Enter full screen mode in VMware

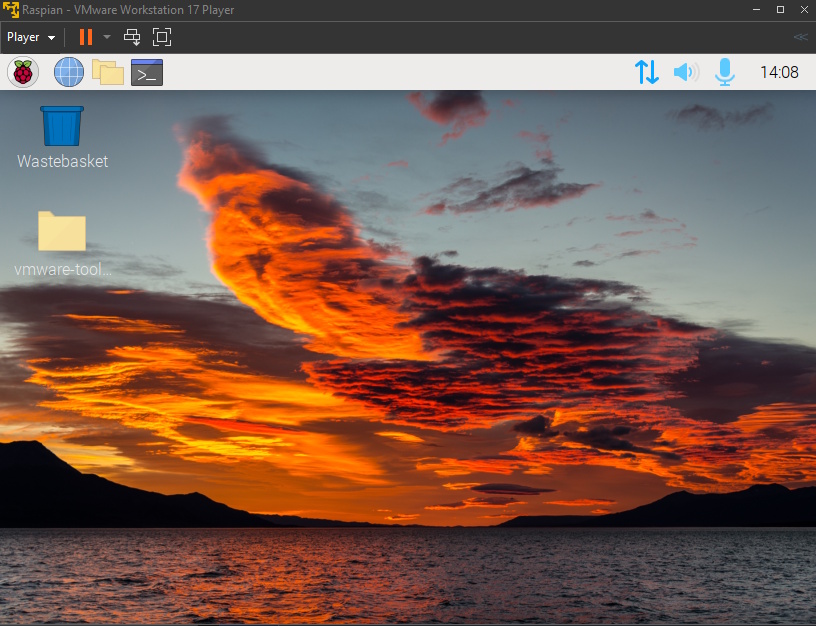162,36
